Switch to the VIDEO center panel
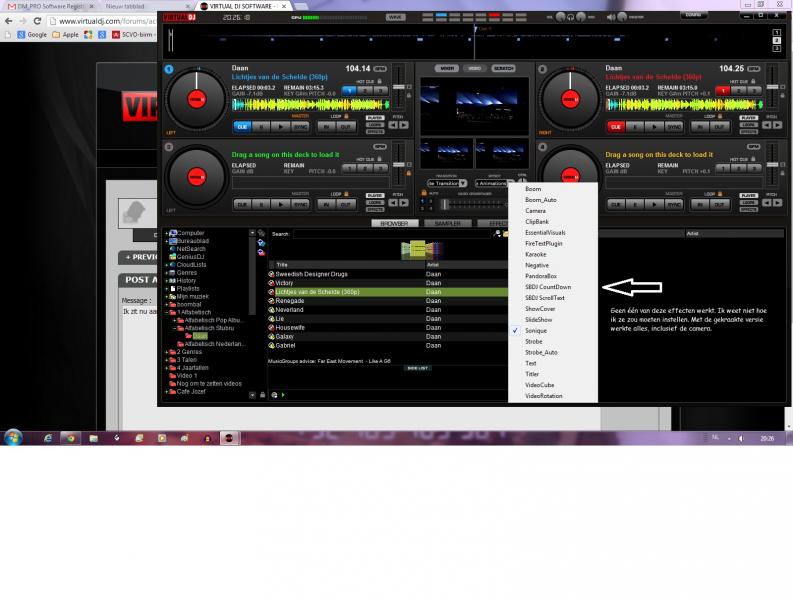The image size is (793, 600). click(474, 68)
